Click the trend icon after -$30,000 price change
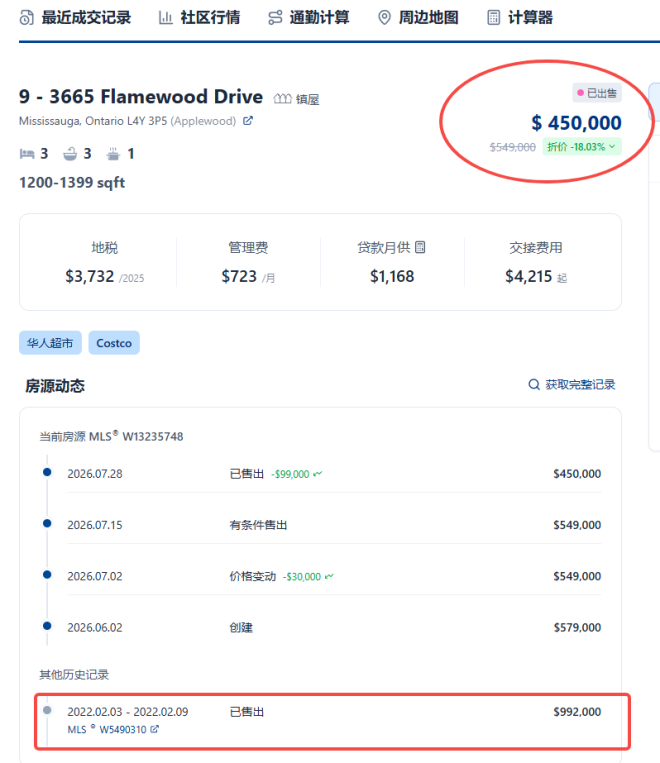The image size is (660, 763). (x=330, y=577)
